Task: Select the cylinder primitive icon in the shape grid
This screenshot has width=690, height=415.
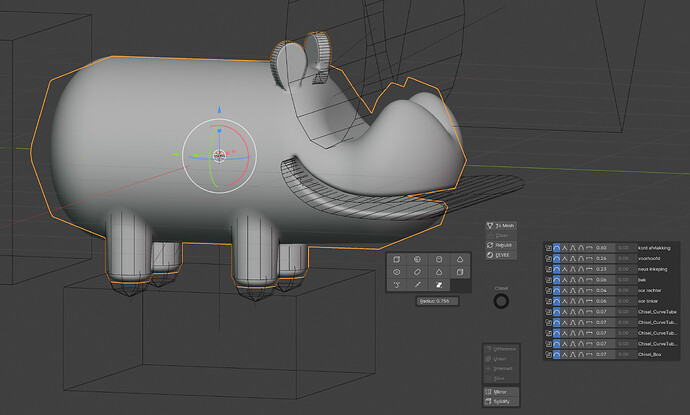Action: point(439,259)
